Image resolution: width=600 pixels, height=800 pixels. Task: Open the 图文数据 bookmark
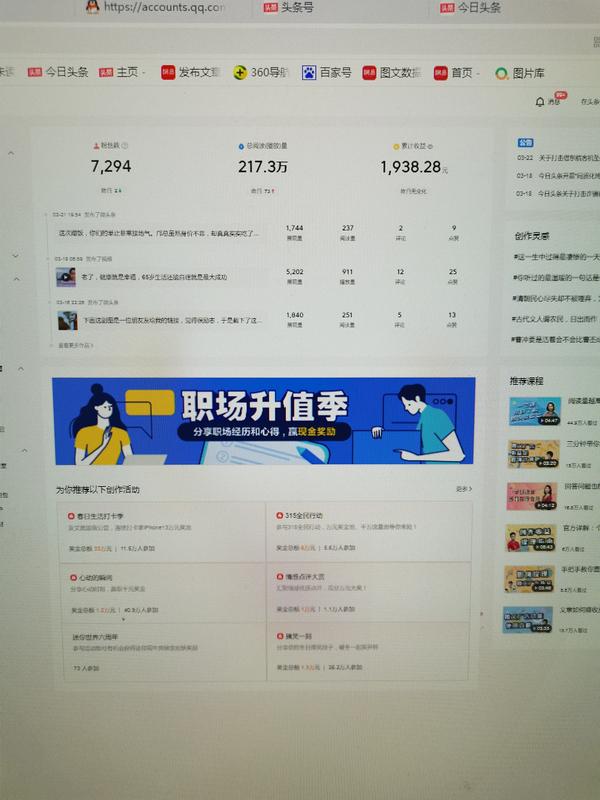point(392,73)
